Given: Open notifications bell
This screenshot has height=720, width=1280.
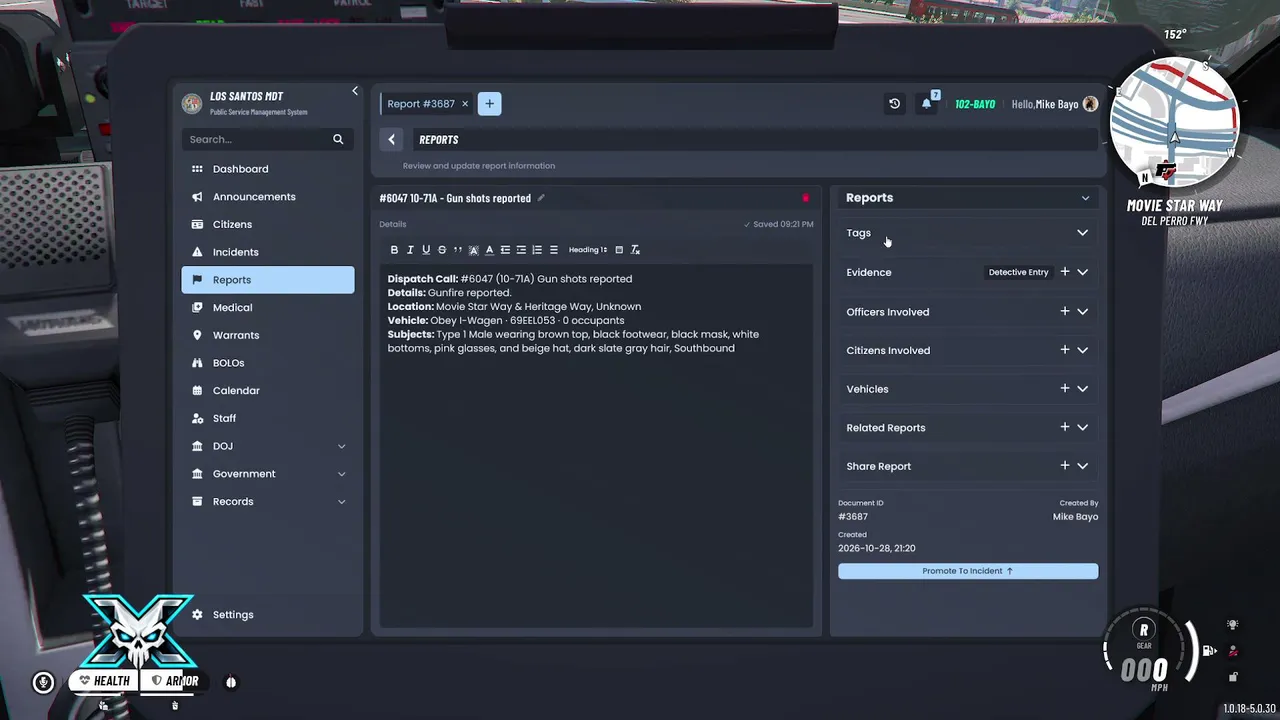Looking at the screenshot, I should tap(927, 104).
